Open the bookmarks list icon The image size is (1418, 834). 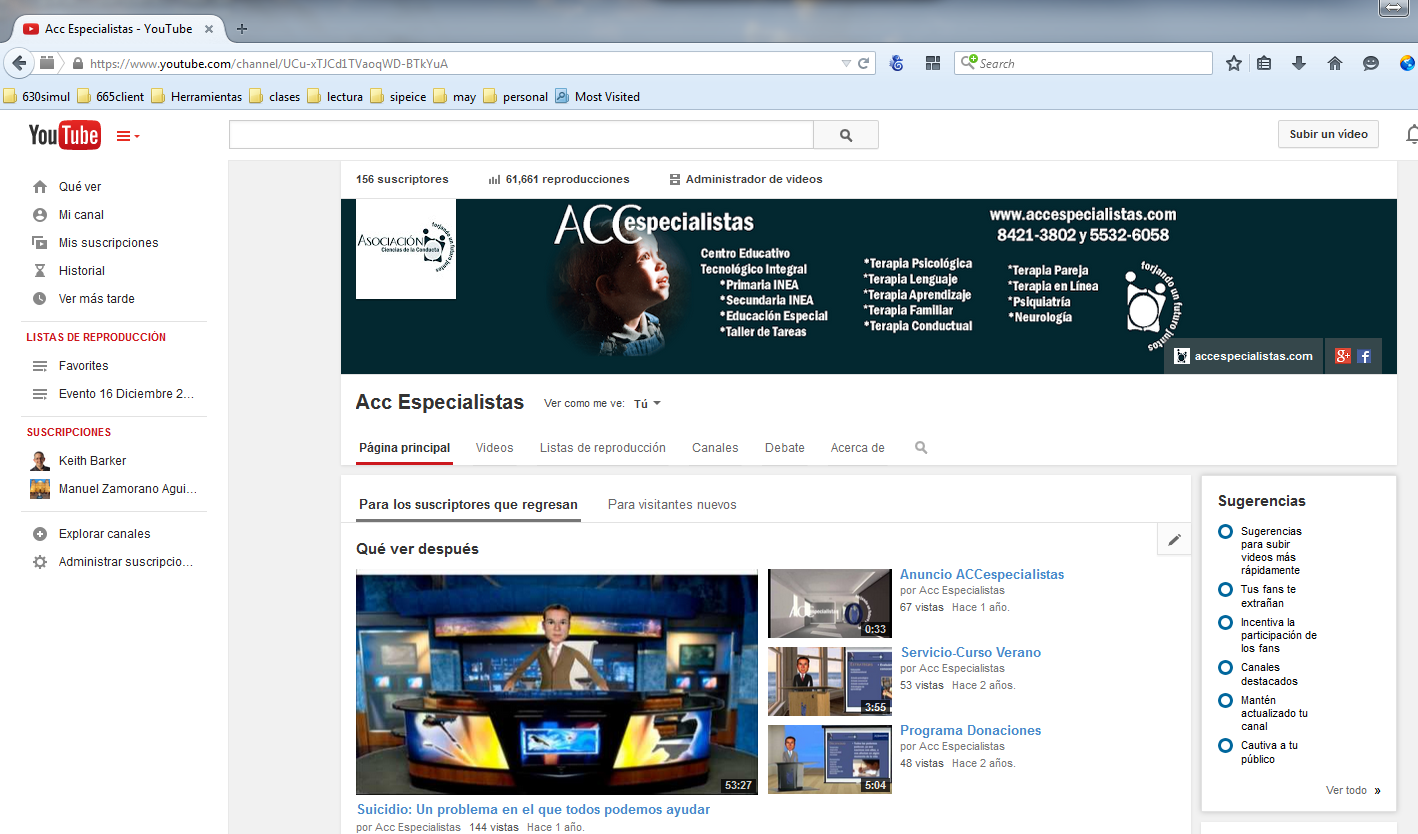[x=1264, y=63]
